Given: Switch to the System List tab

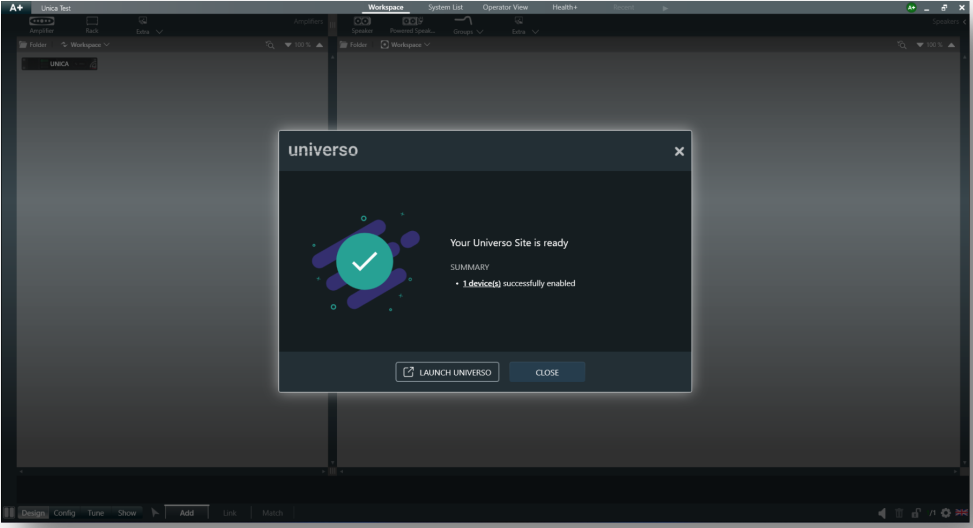Looking at the screenshot, I should 445,7.
